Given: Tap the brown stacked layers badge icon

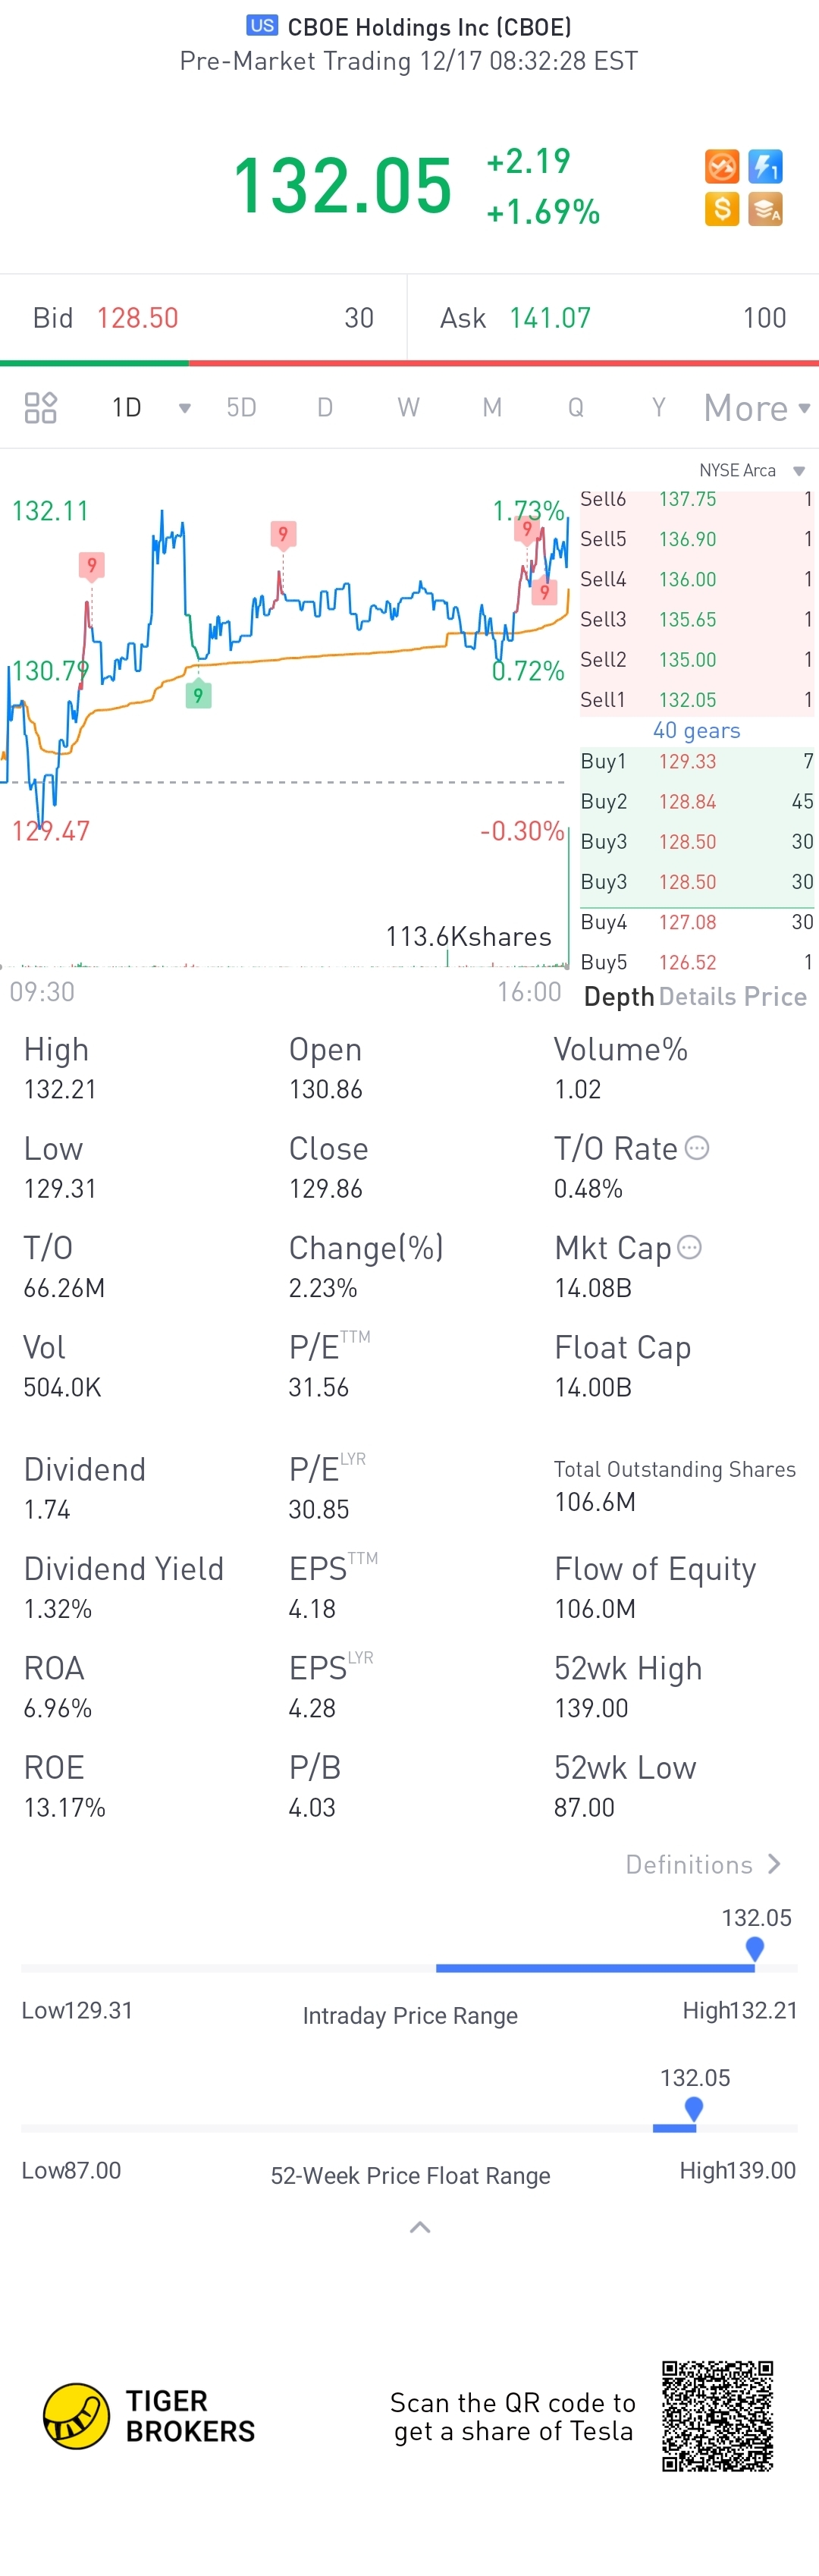Looking at the screenshot, I should click(x=765, y=209).
